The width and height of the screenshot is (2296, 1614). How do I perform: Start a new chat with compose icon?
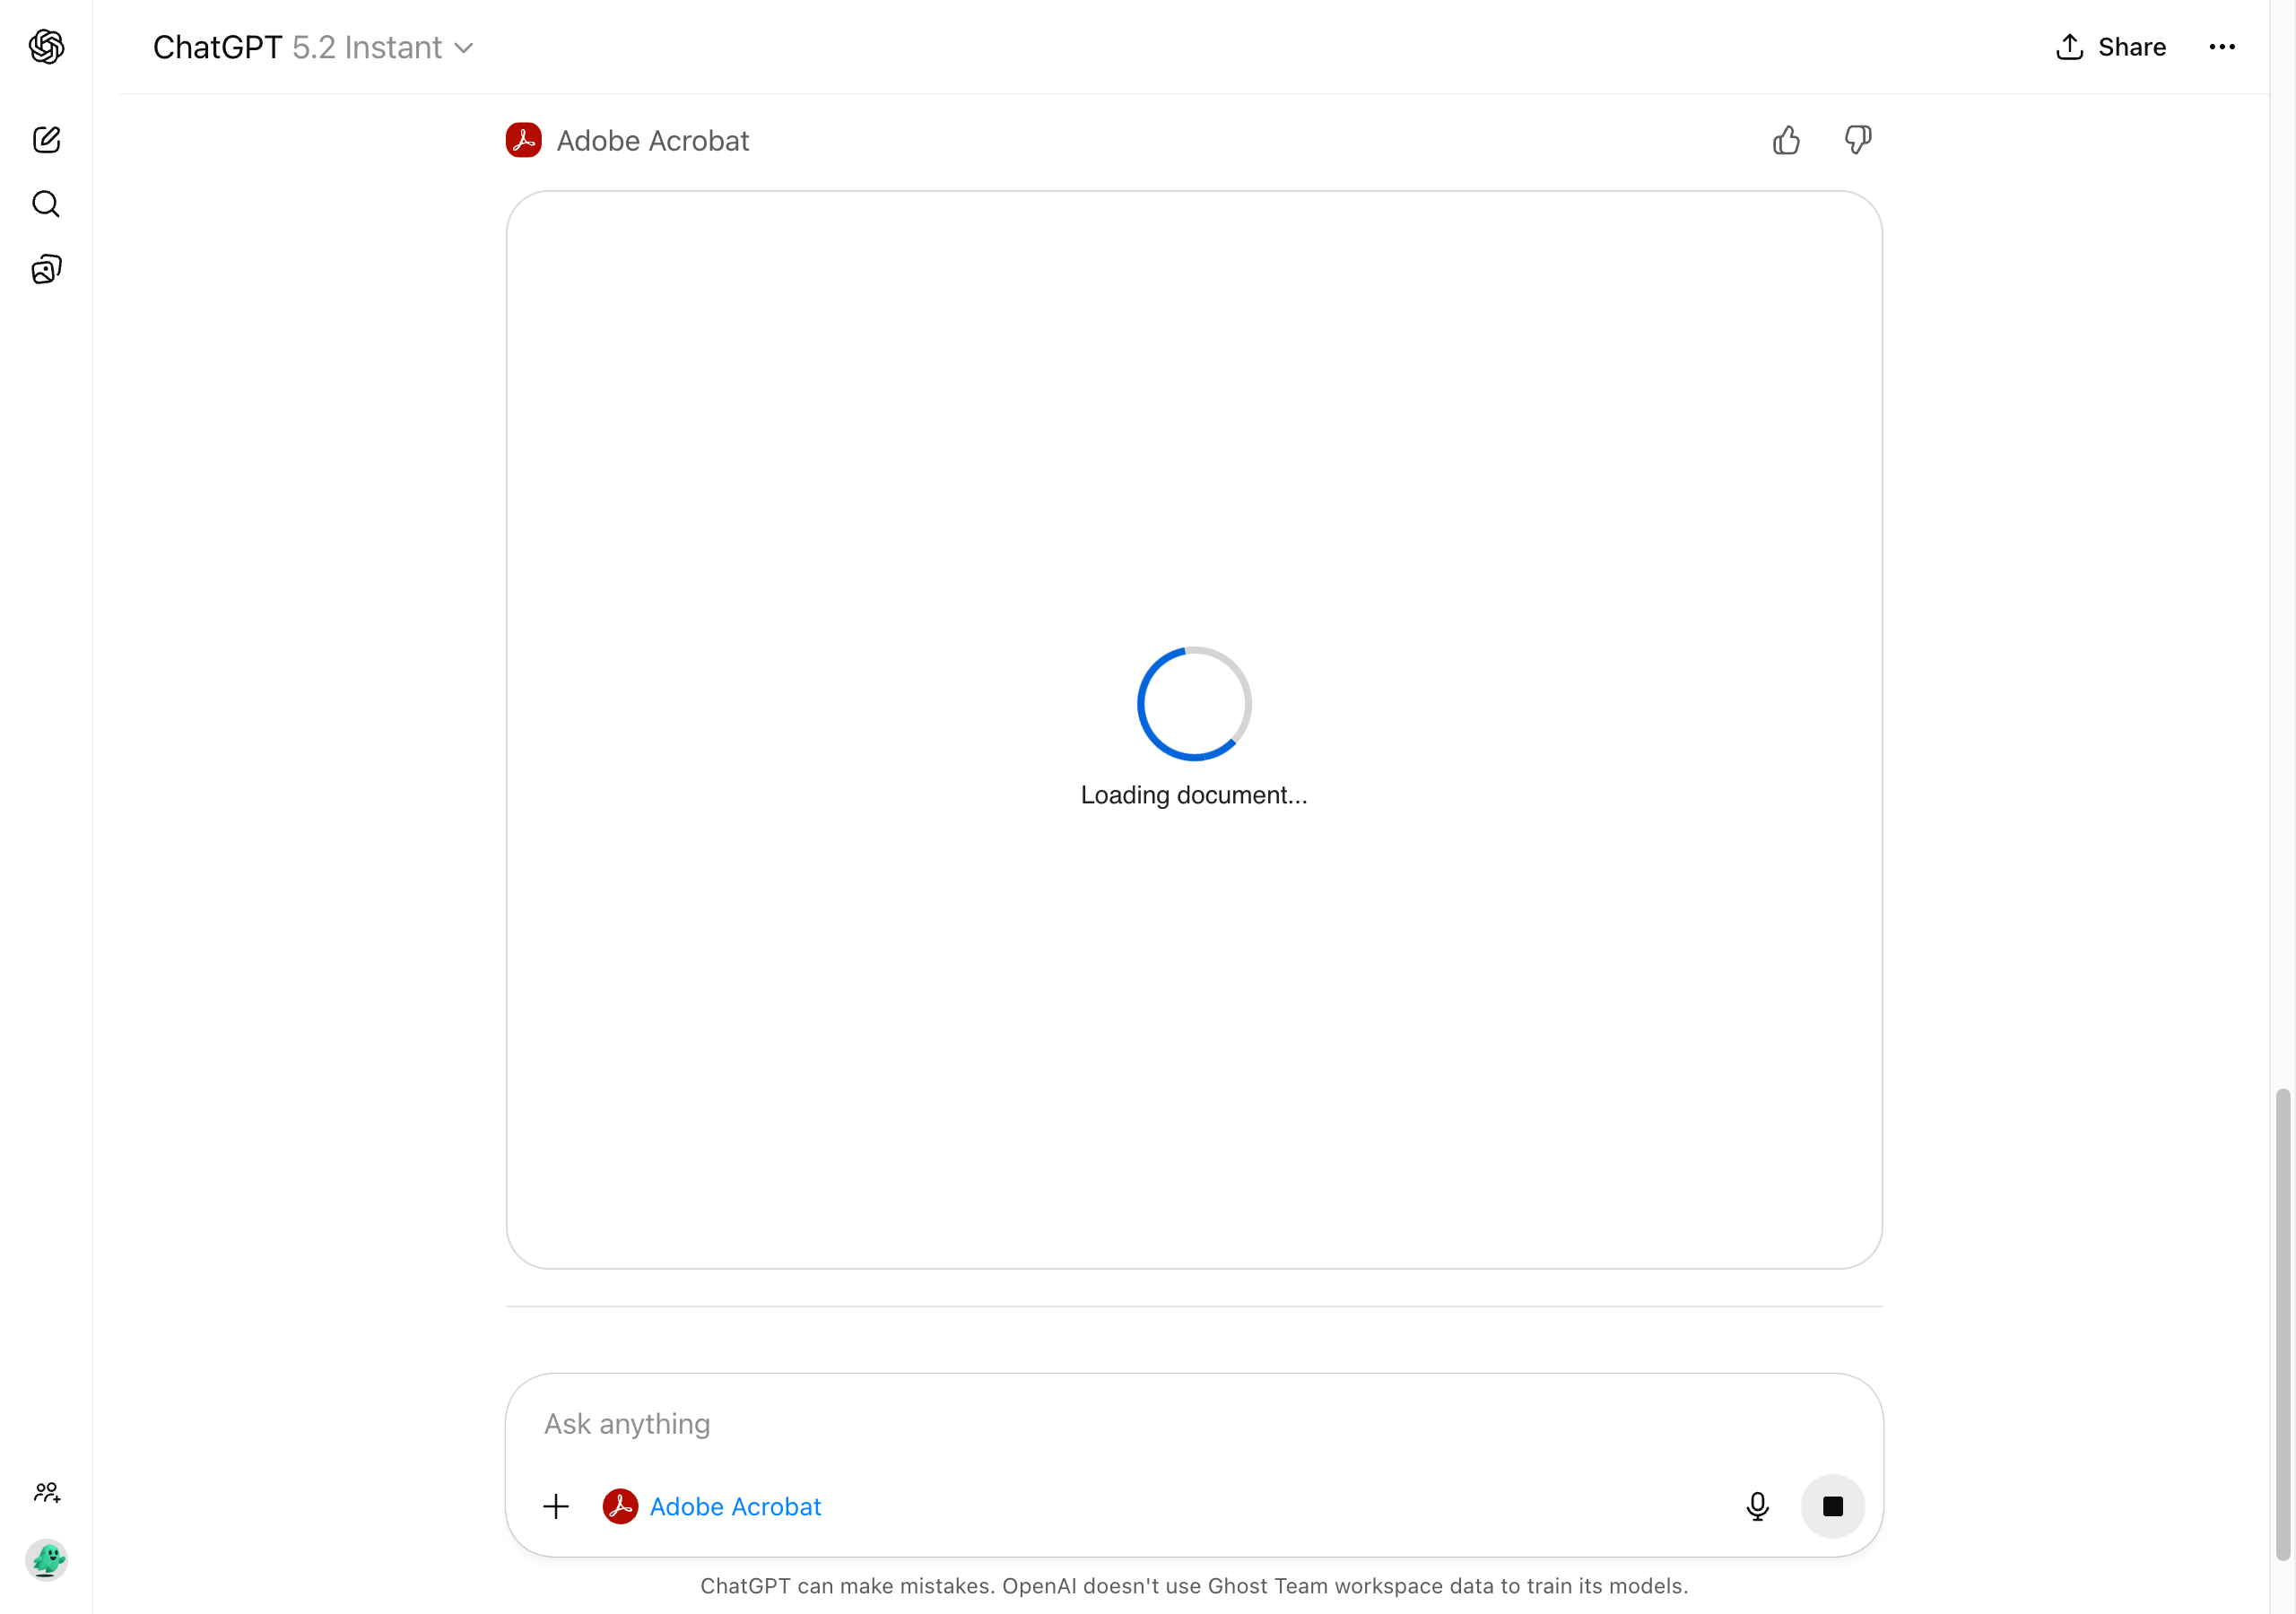pos(46,140)
